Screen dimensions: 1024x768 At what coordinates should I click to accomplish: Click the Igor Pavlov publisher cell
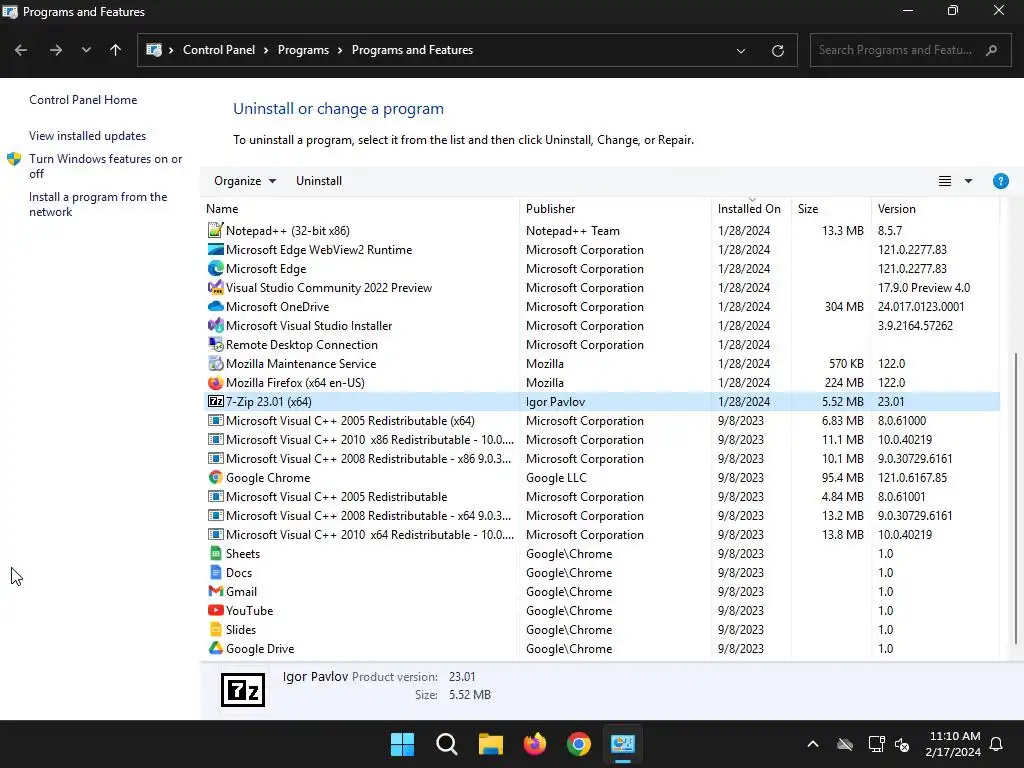click(555, 402)
